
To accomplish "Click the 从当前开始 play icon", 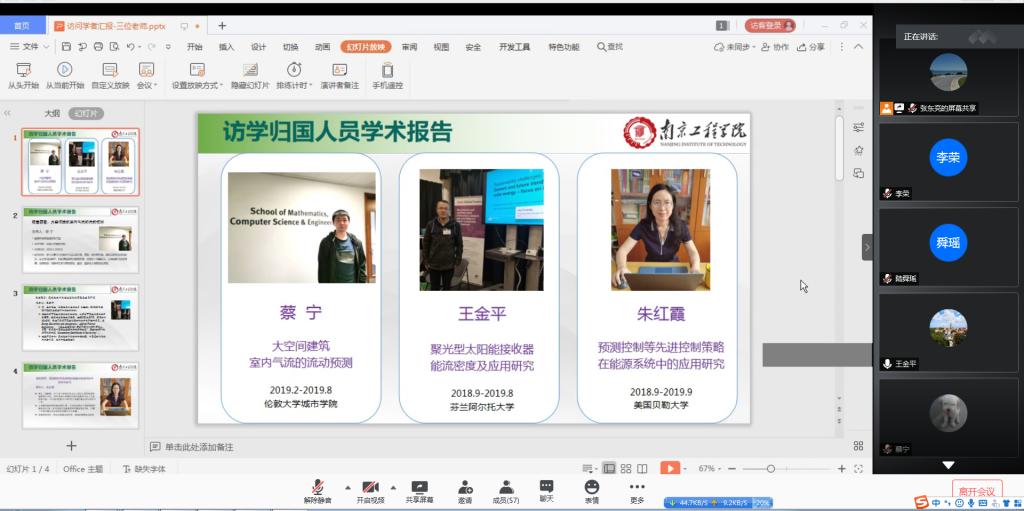I will click(64, 69).
